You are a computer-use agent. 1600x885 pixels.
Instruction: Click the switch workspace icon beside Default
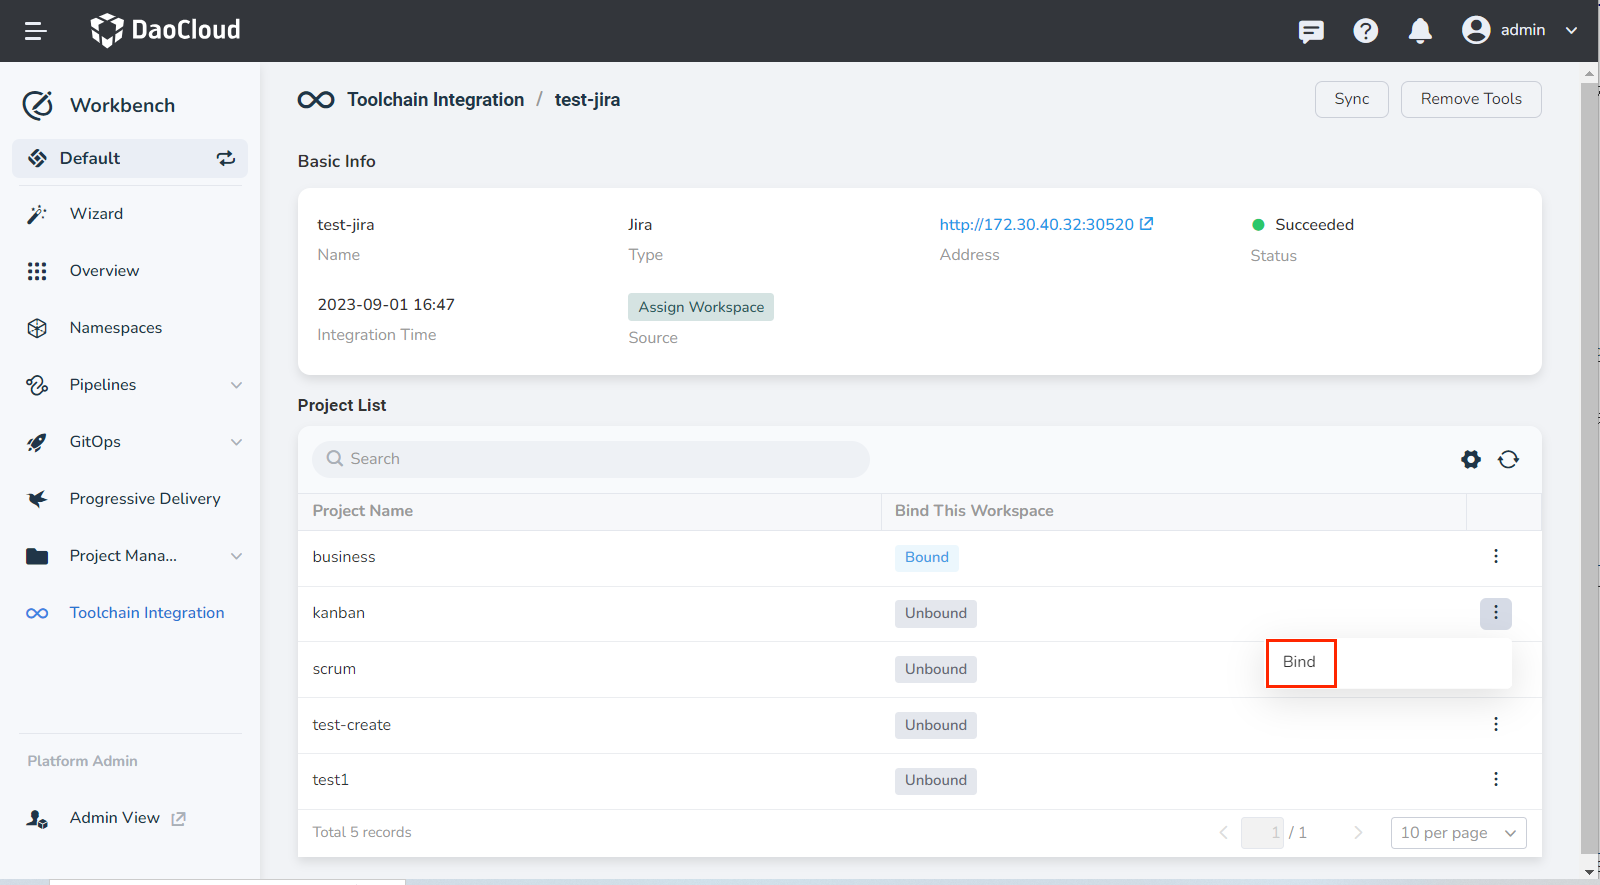coord(226,158)
